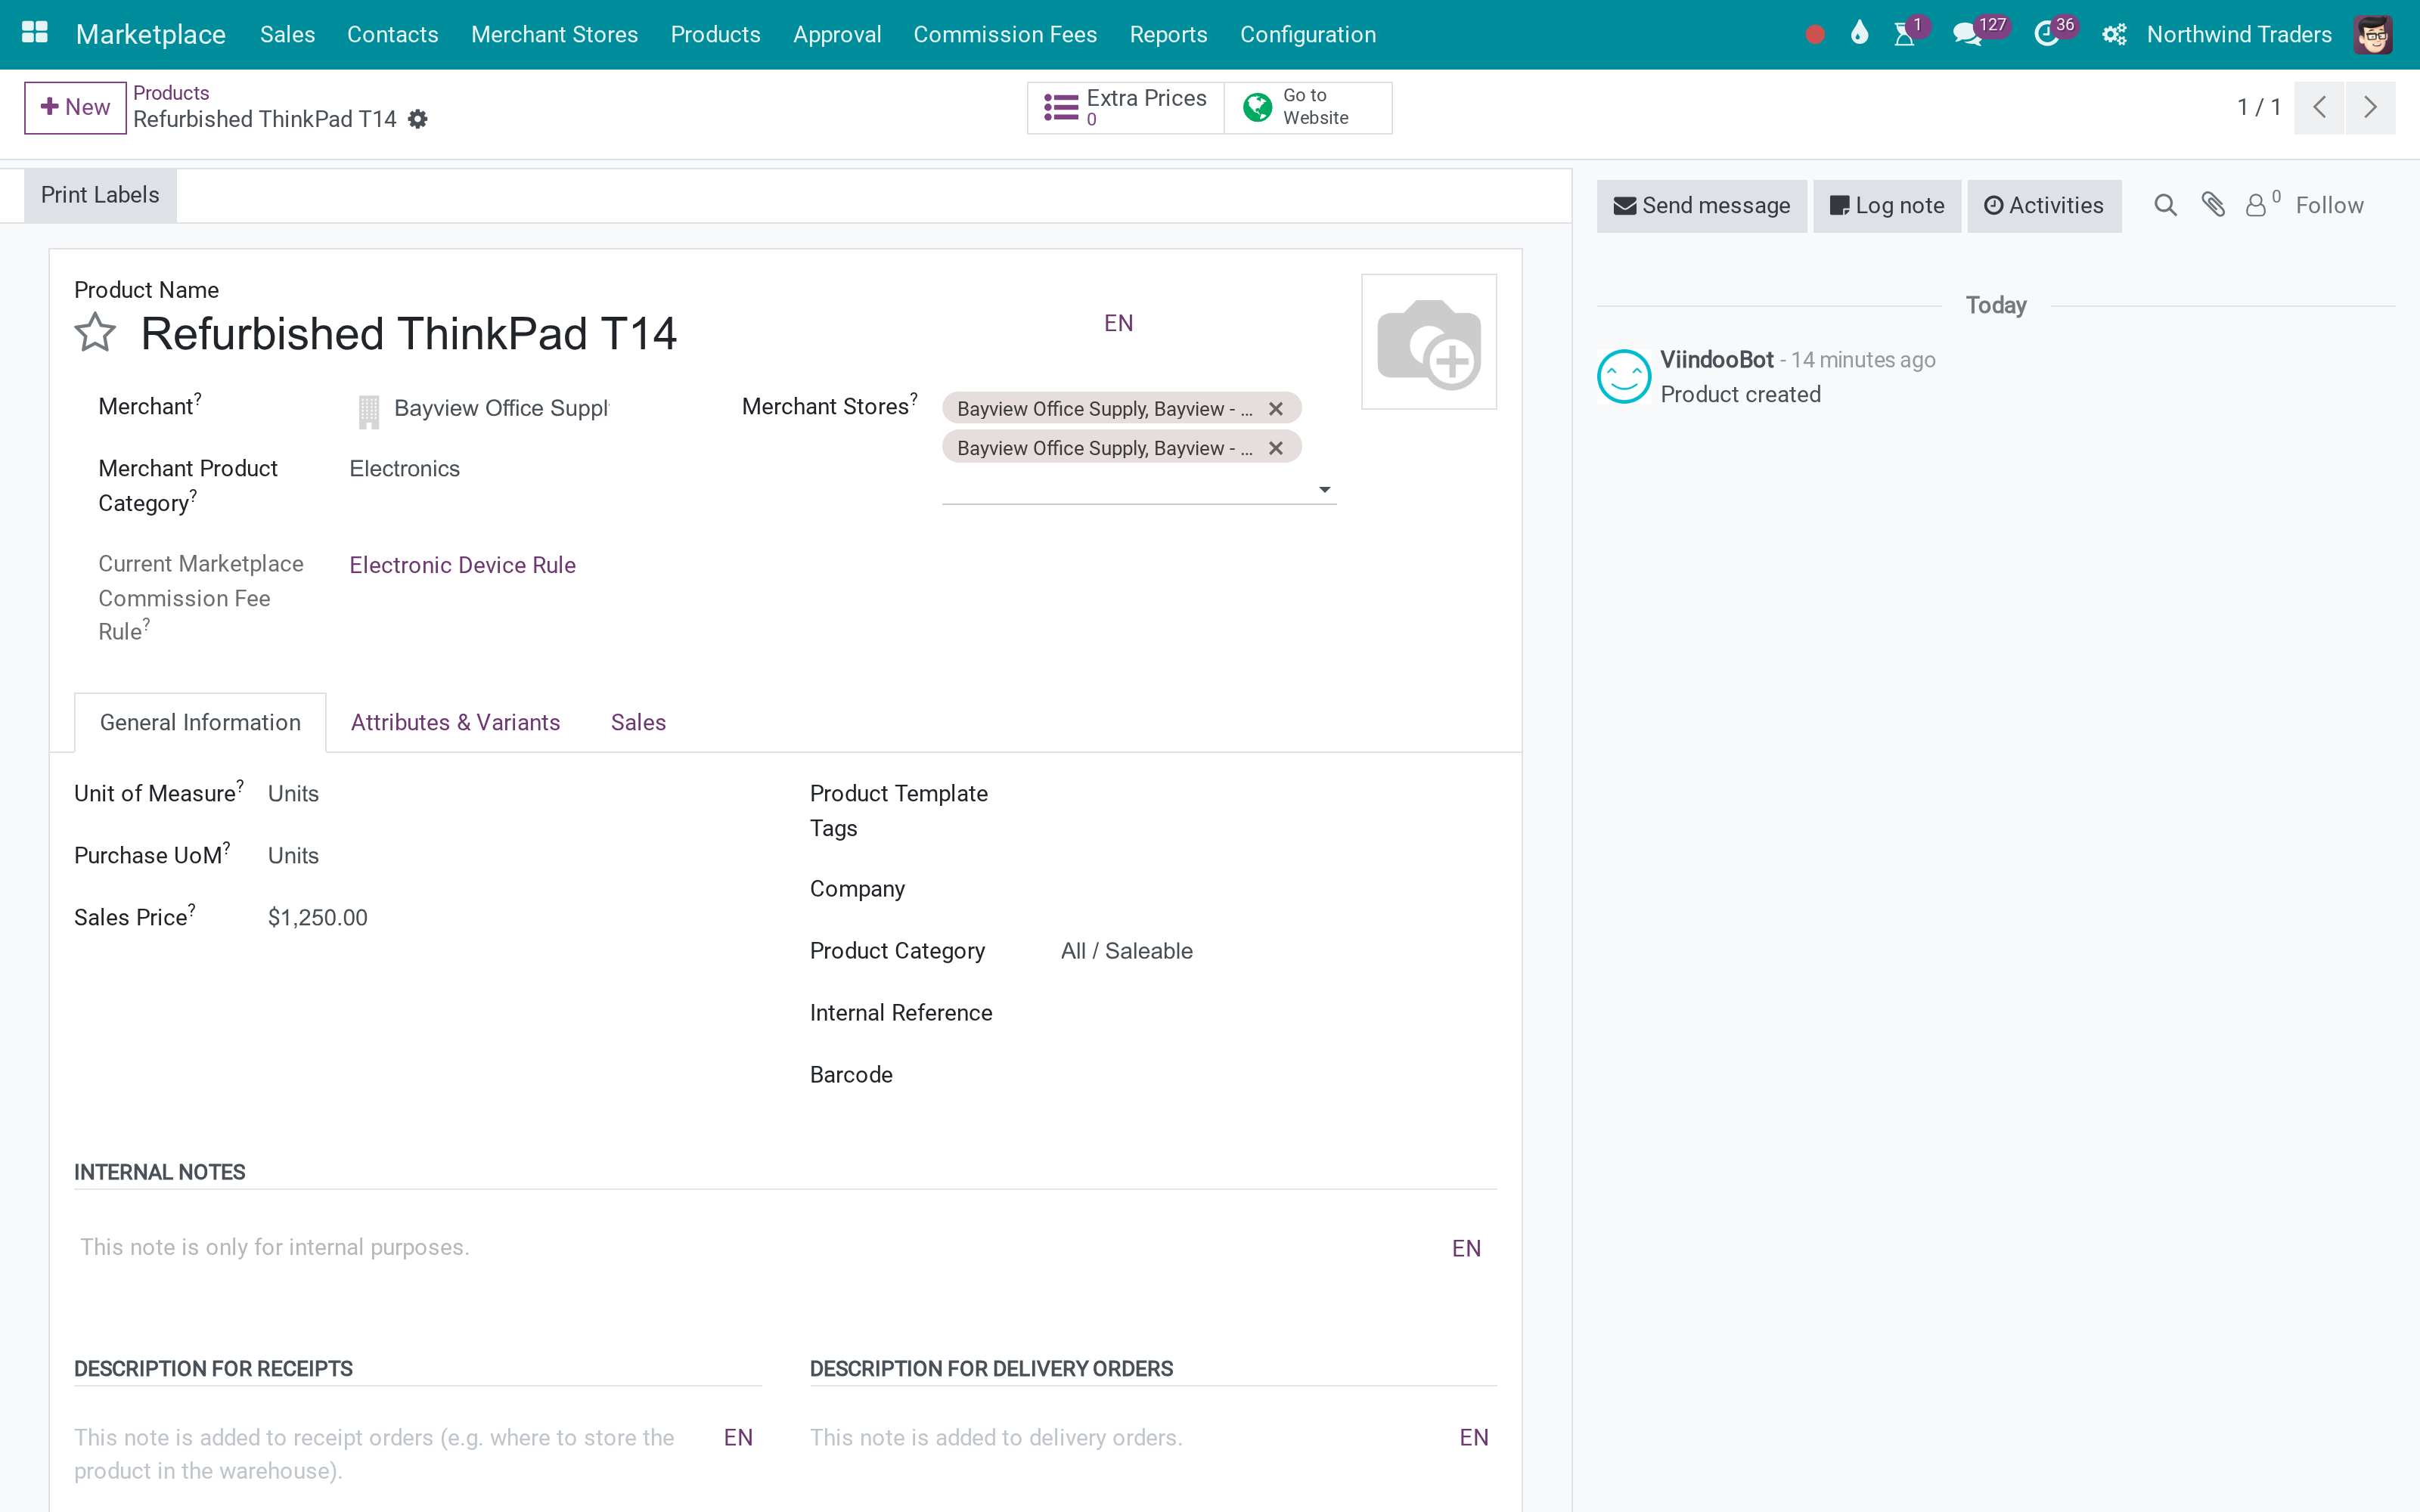Viewport: 2420px width, 1512px height.
Task: Open the debug gears icon in the top bar
Action: pyautogui.click(x=2113, y=35)
